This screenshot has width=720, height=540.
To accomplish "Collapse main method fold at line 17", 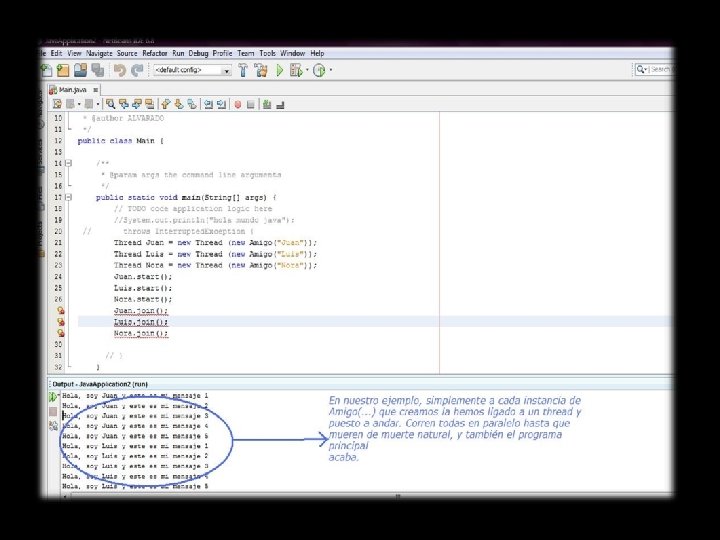I will point(69,197).
